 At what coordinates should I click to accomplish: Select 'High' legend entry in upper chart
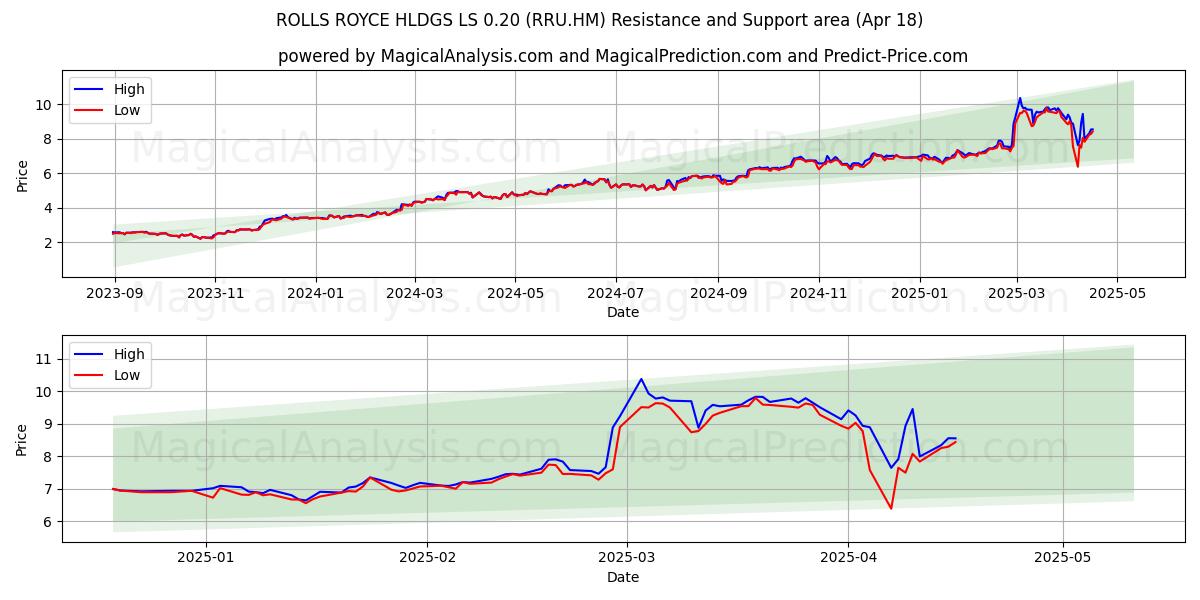129,89
